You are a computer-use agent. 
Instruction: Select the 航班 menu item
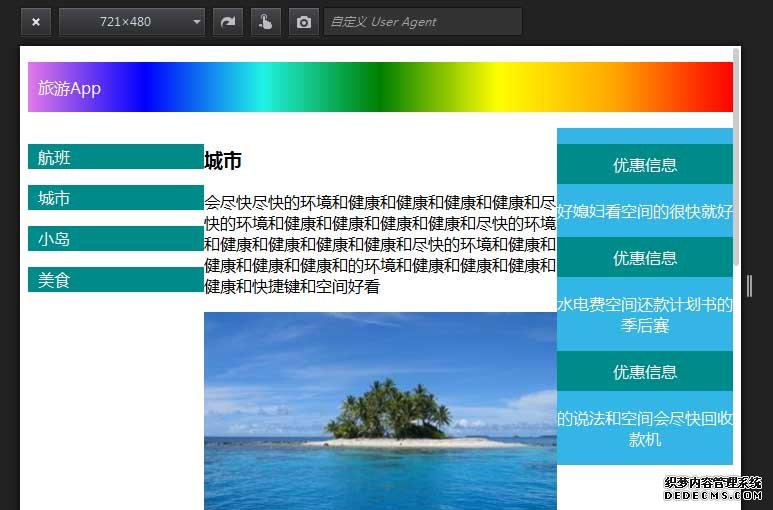pyautogui.click(x=116, y=157)
